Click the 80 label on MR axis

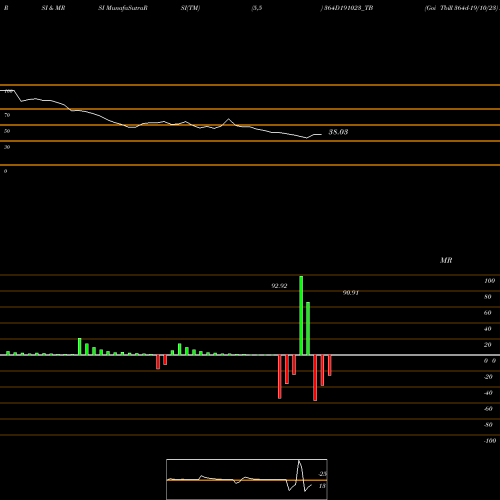point(488,297)
